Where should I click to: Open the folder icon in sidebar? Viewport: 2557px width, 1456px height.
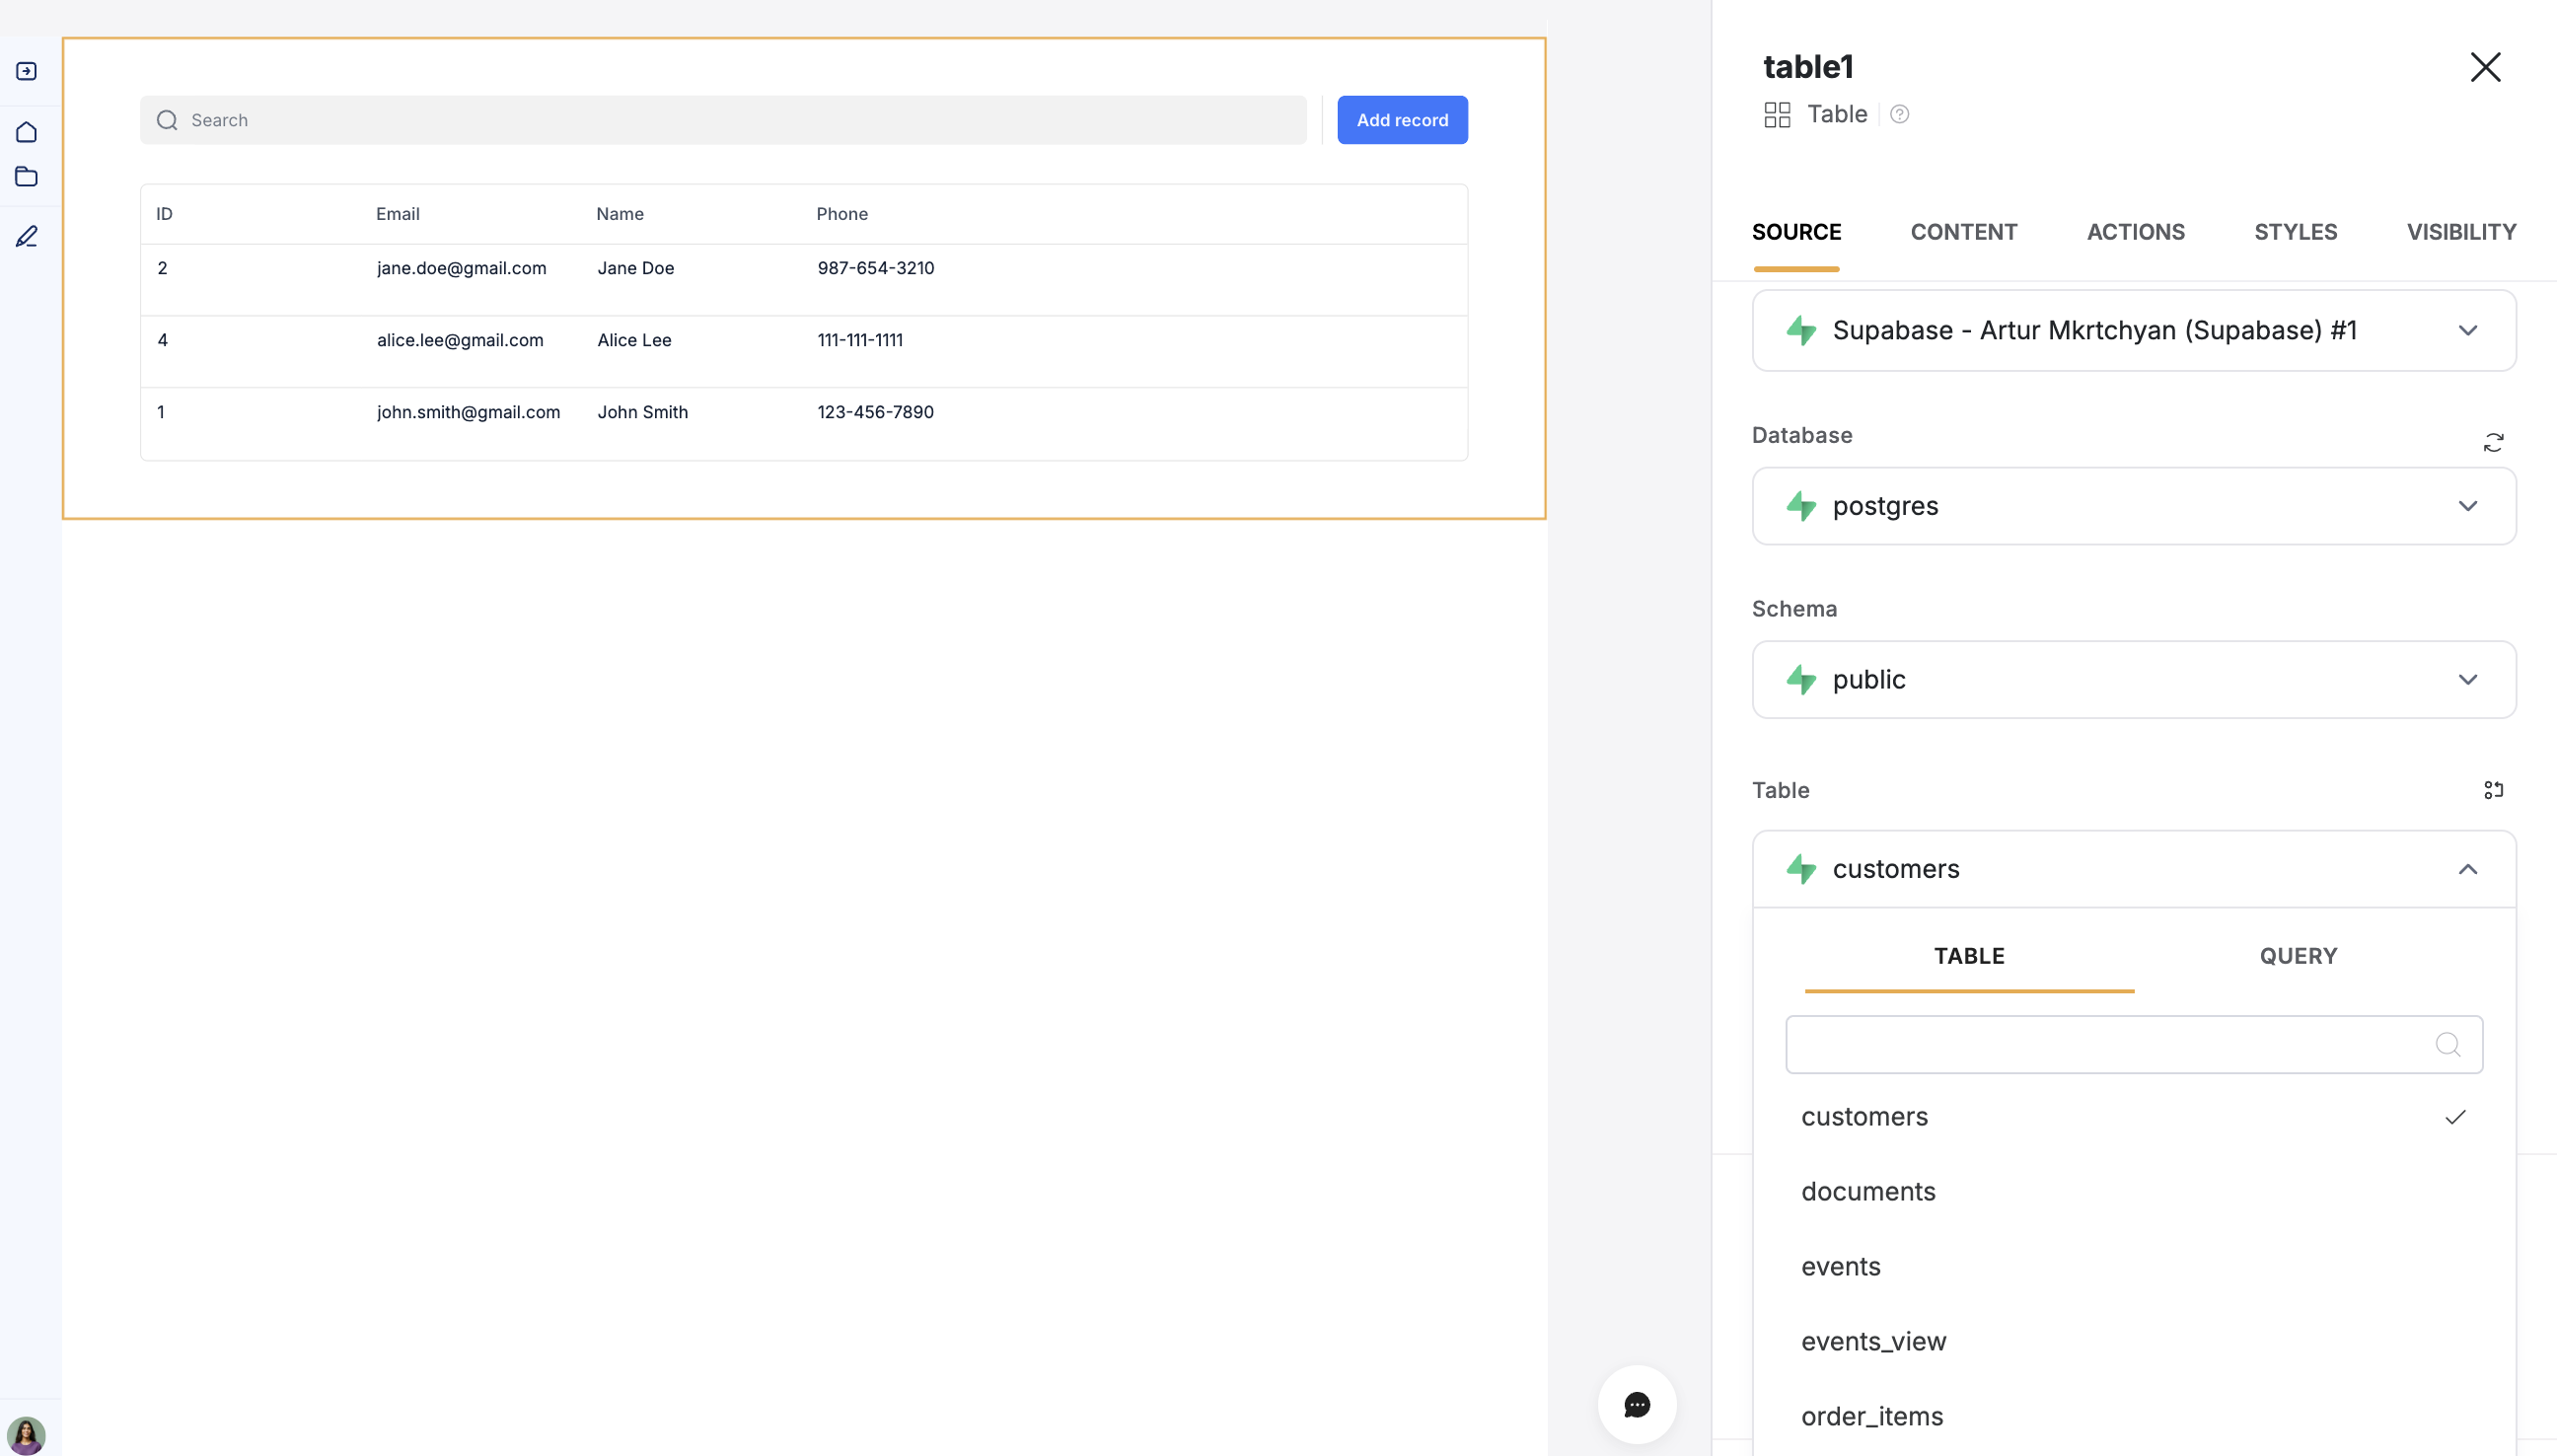[27, 177]
